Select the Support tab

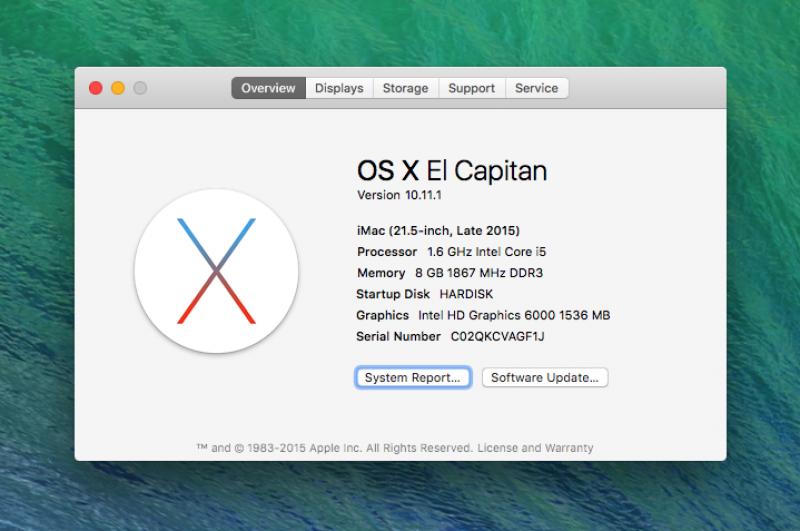pyautogui.click(x=472, y=88)
